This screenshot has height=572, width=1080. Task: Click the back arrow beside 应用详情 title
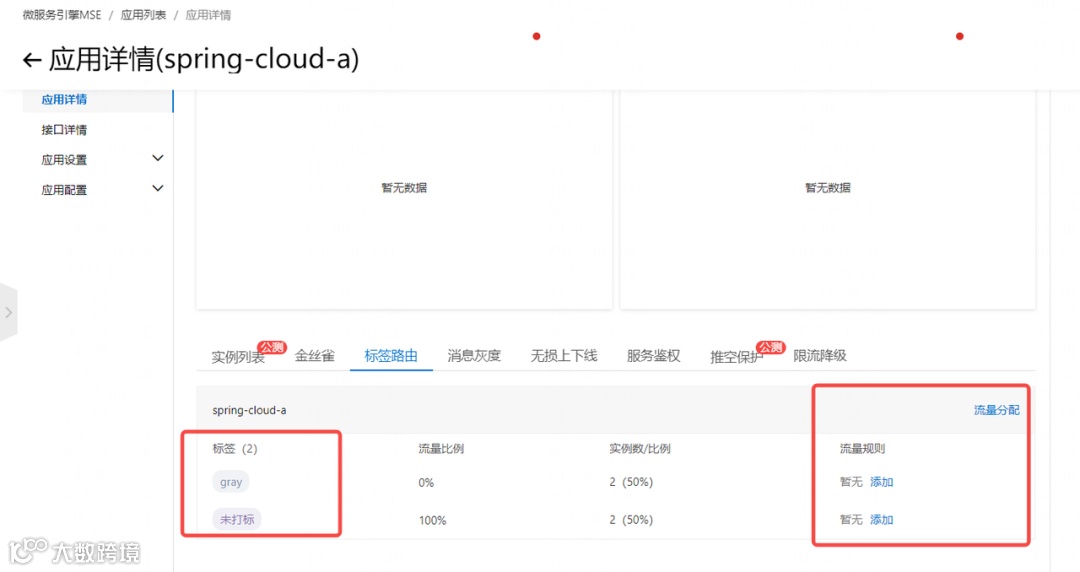[32, 60]
